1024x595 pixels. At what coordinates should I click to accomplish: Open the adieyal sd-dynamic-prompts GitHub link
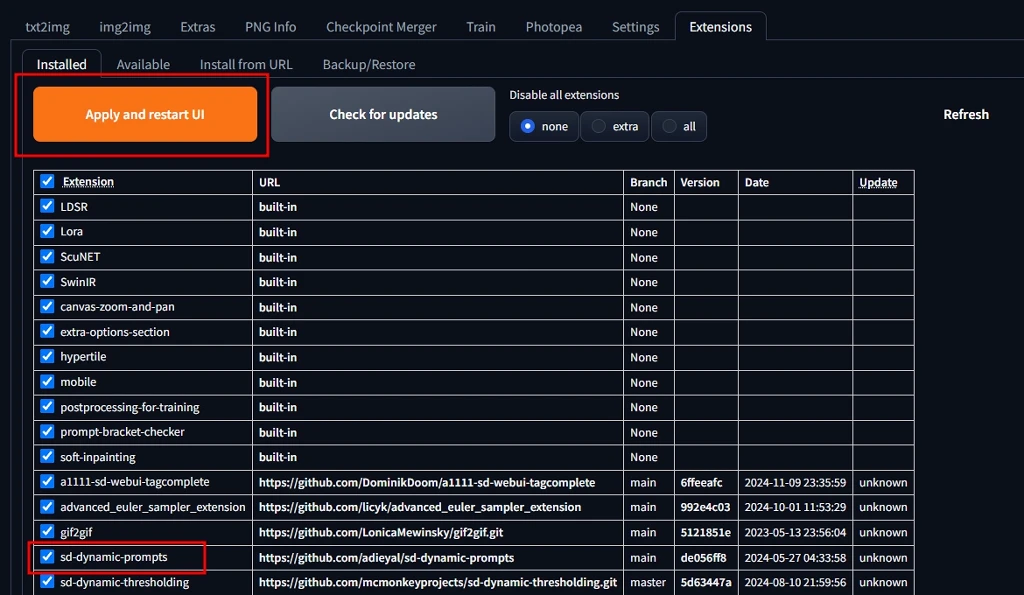coord(387,558)
